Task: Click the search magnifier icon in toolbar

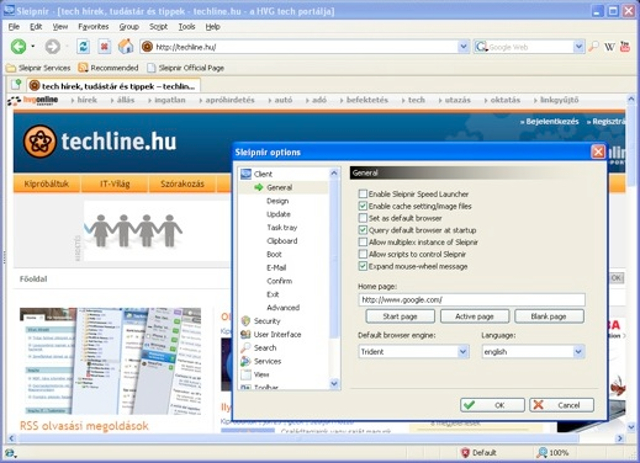Action: click(x=593, y=47)
